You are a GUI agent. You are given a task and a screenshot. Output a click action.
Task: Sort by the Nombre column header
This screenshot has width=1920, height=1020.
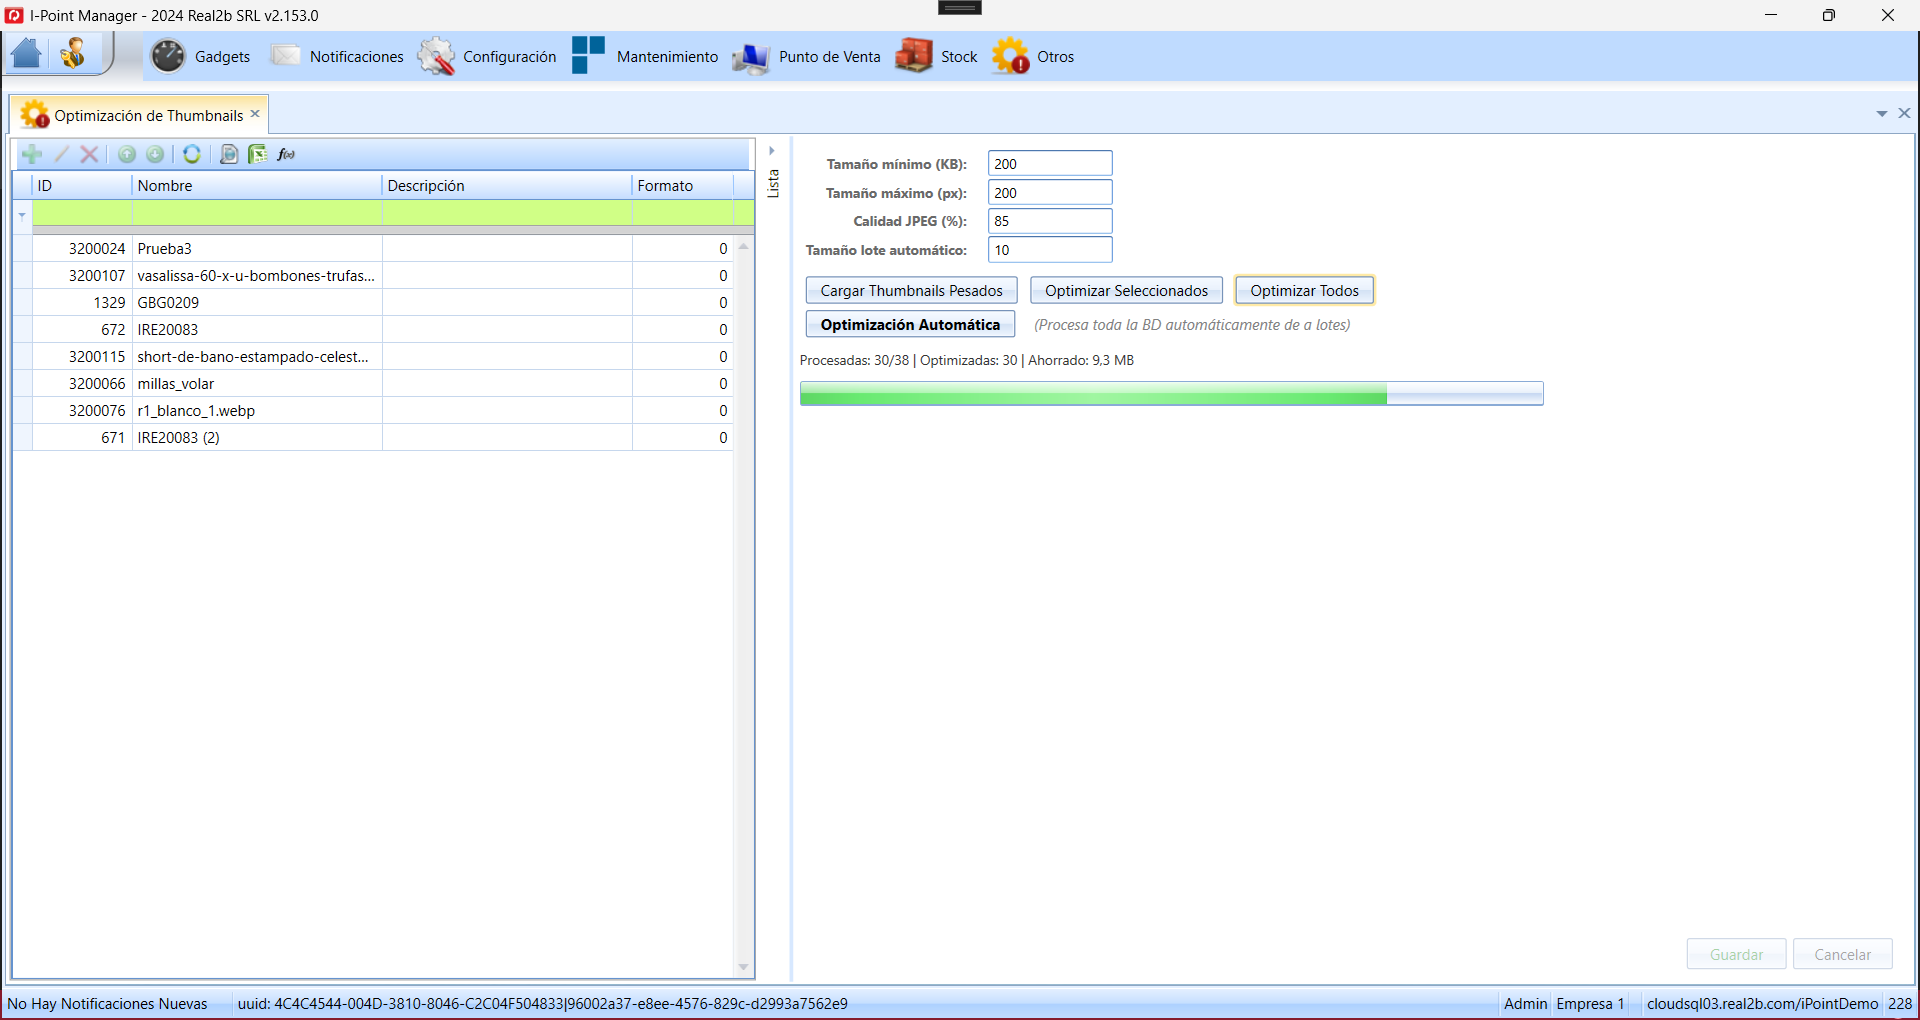click(x=257, y=186)
